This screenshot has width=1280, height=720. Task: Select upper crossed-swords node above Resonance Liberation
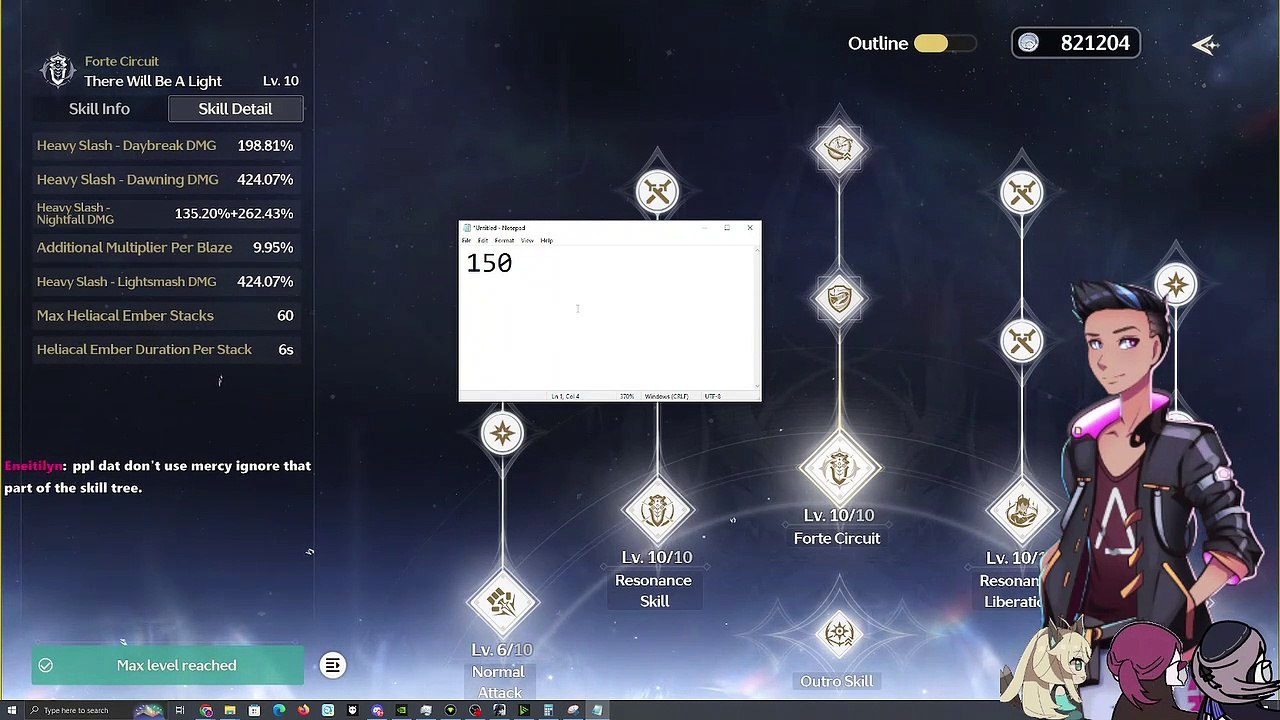(x=1021, y=192)
